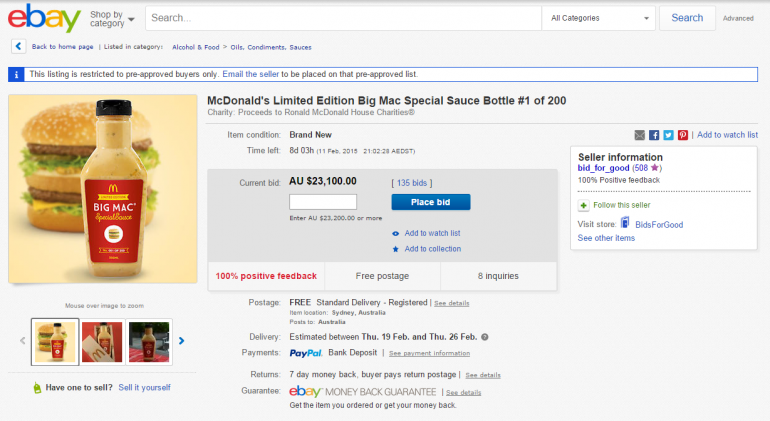Click the blue Search button
This screenshot has width=770, height=421.
point(687,18)
